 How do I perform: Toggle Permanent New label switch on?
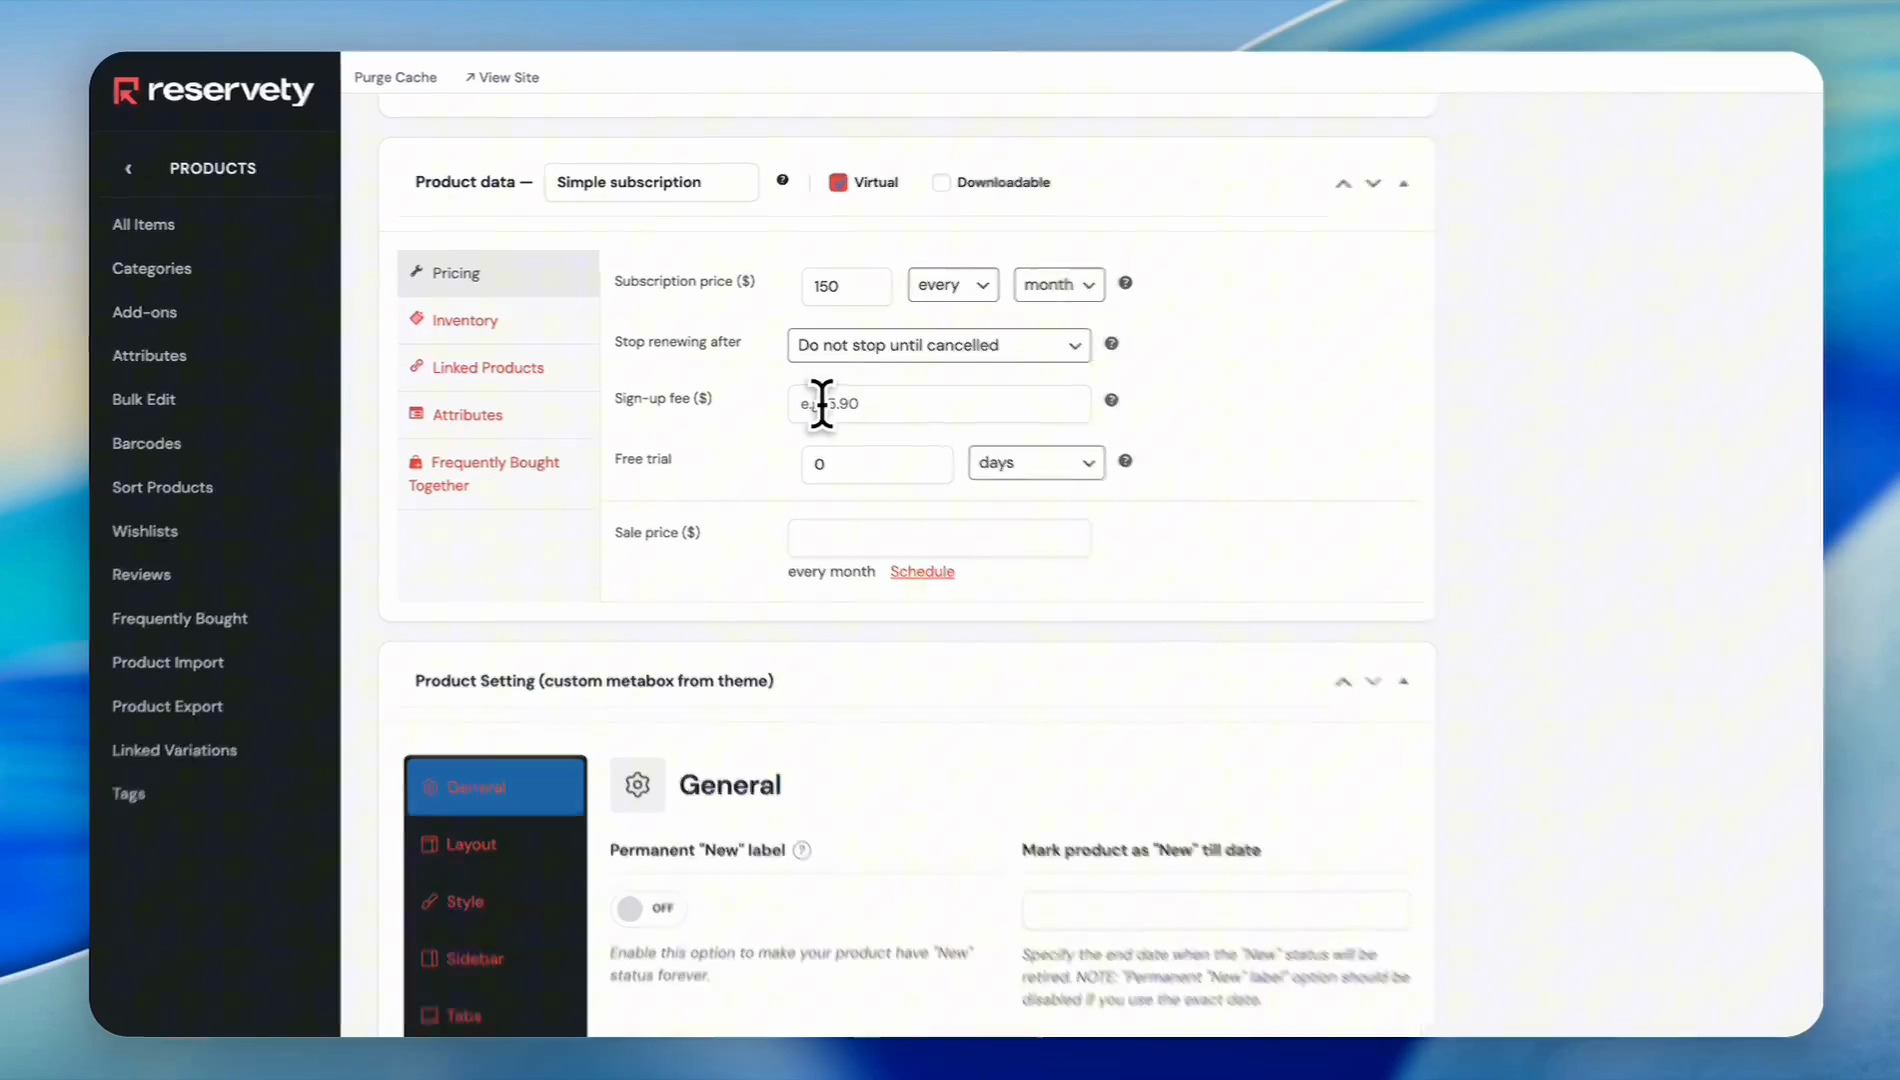point(646,909)
